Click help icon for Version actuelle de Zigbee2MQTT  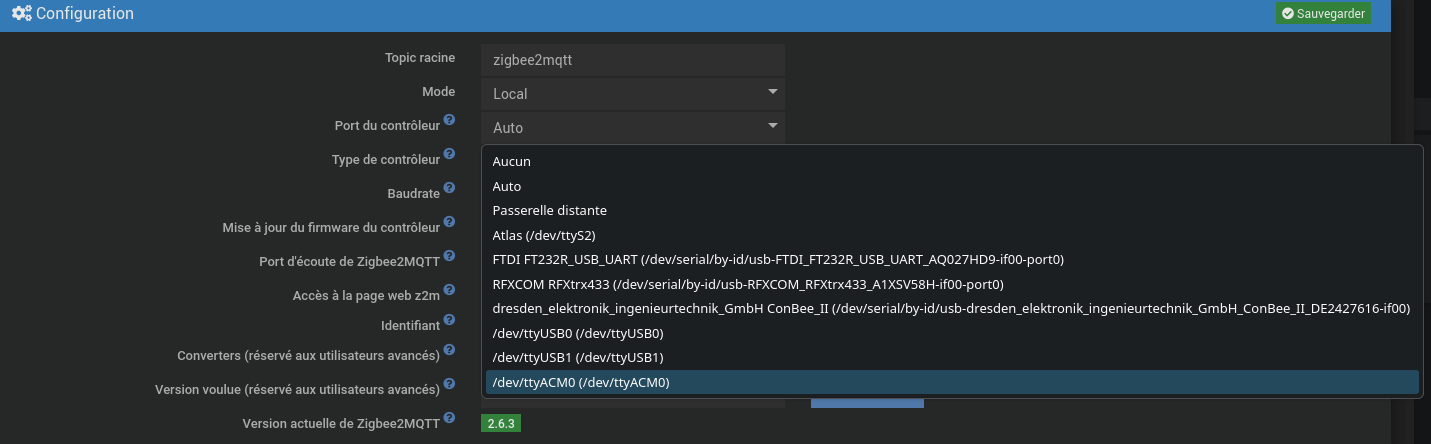point(450,418)
